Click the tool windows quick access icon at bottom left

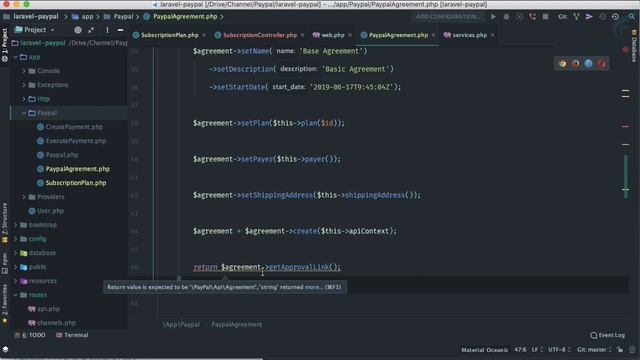5,349
